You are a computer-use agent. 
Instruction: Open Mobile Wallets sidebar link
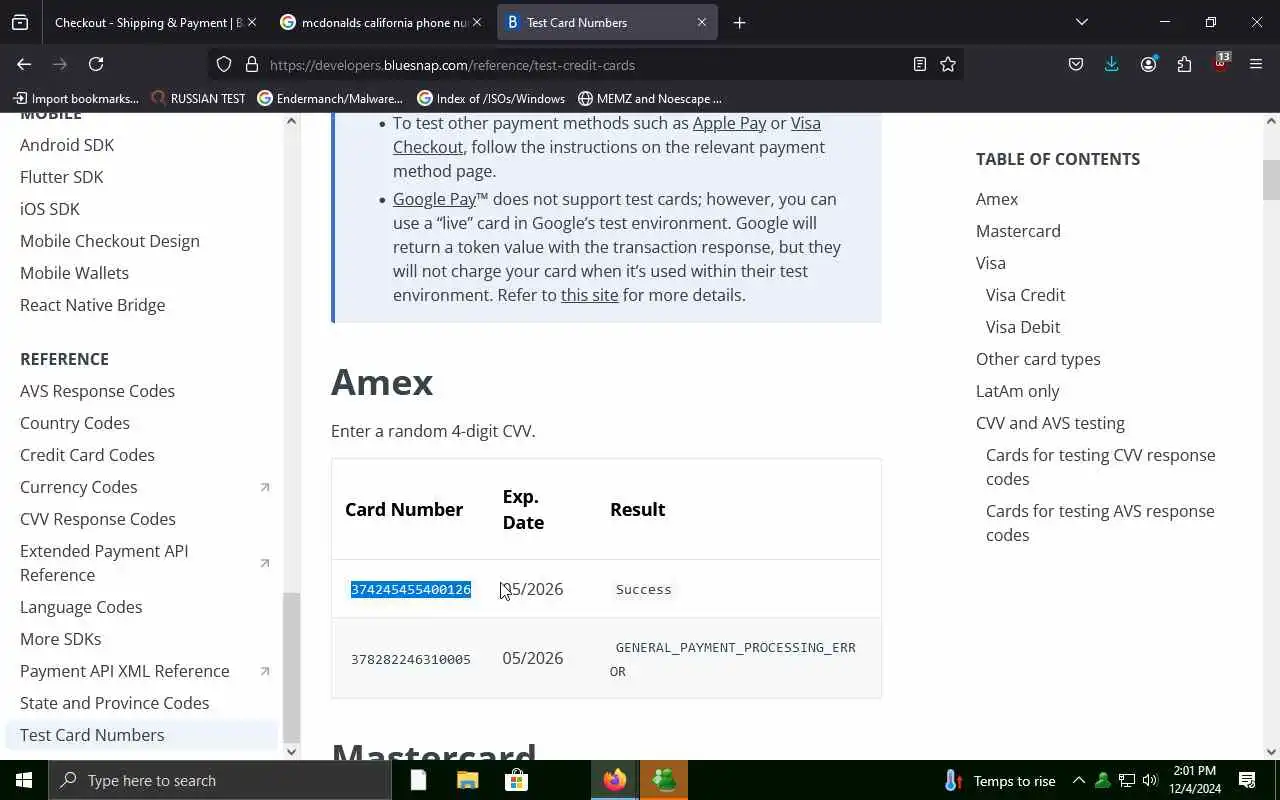(x=74, y=273)
